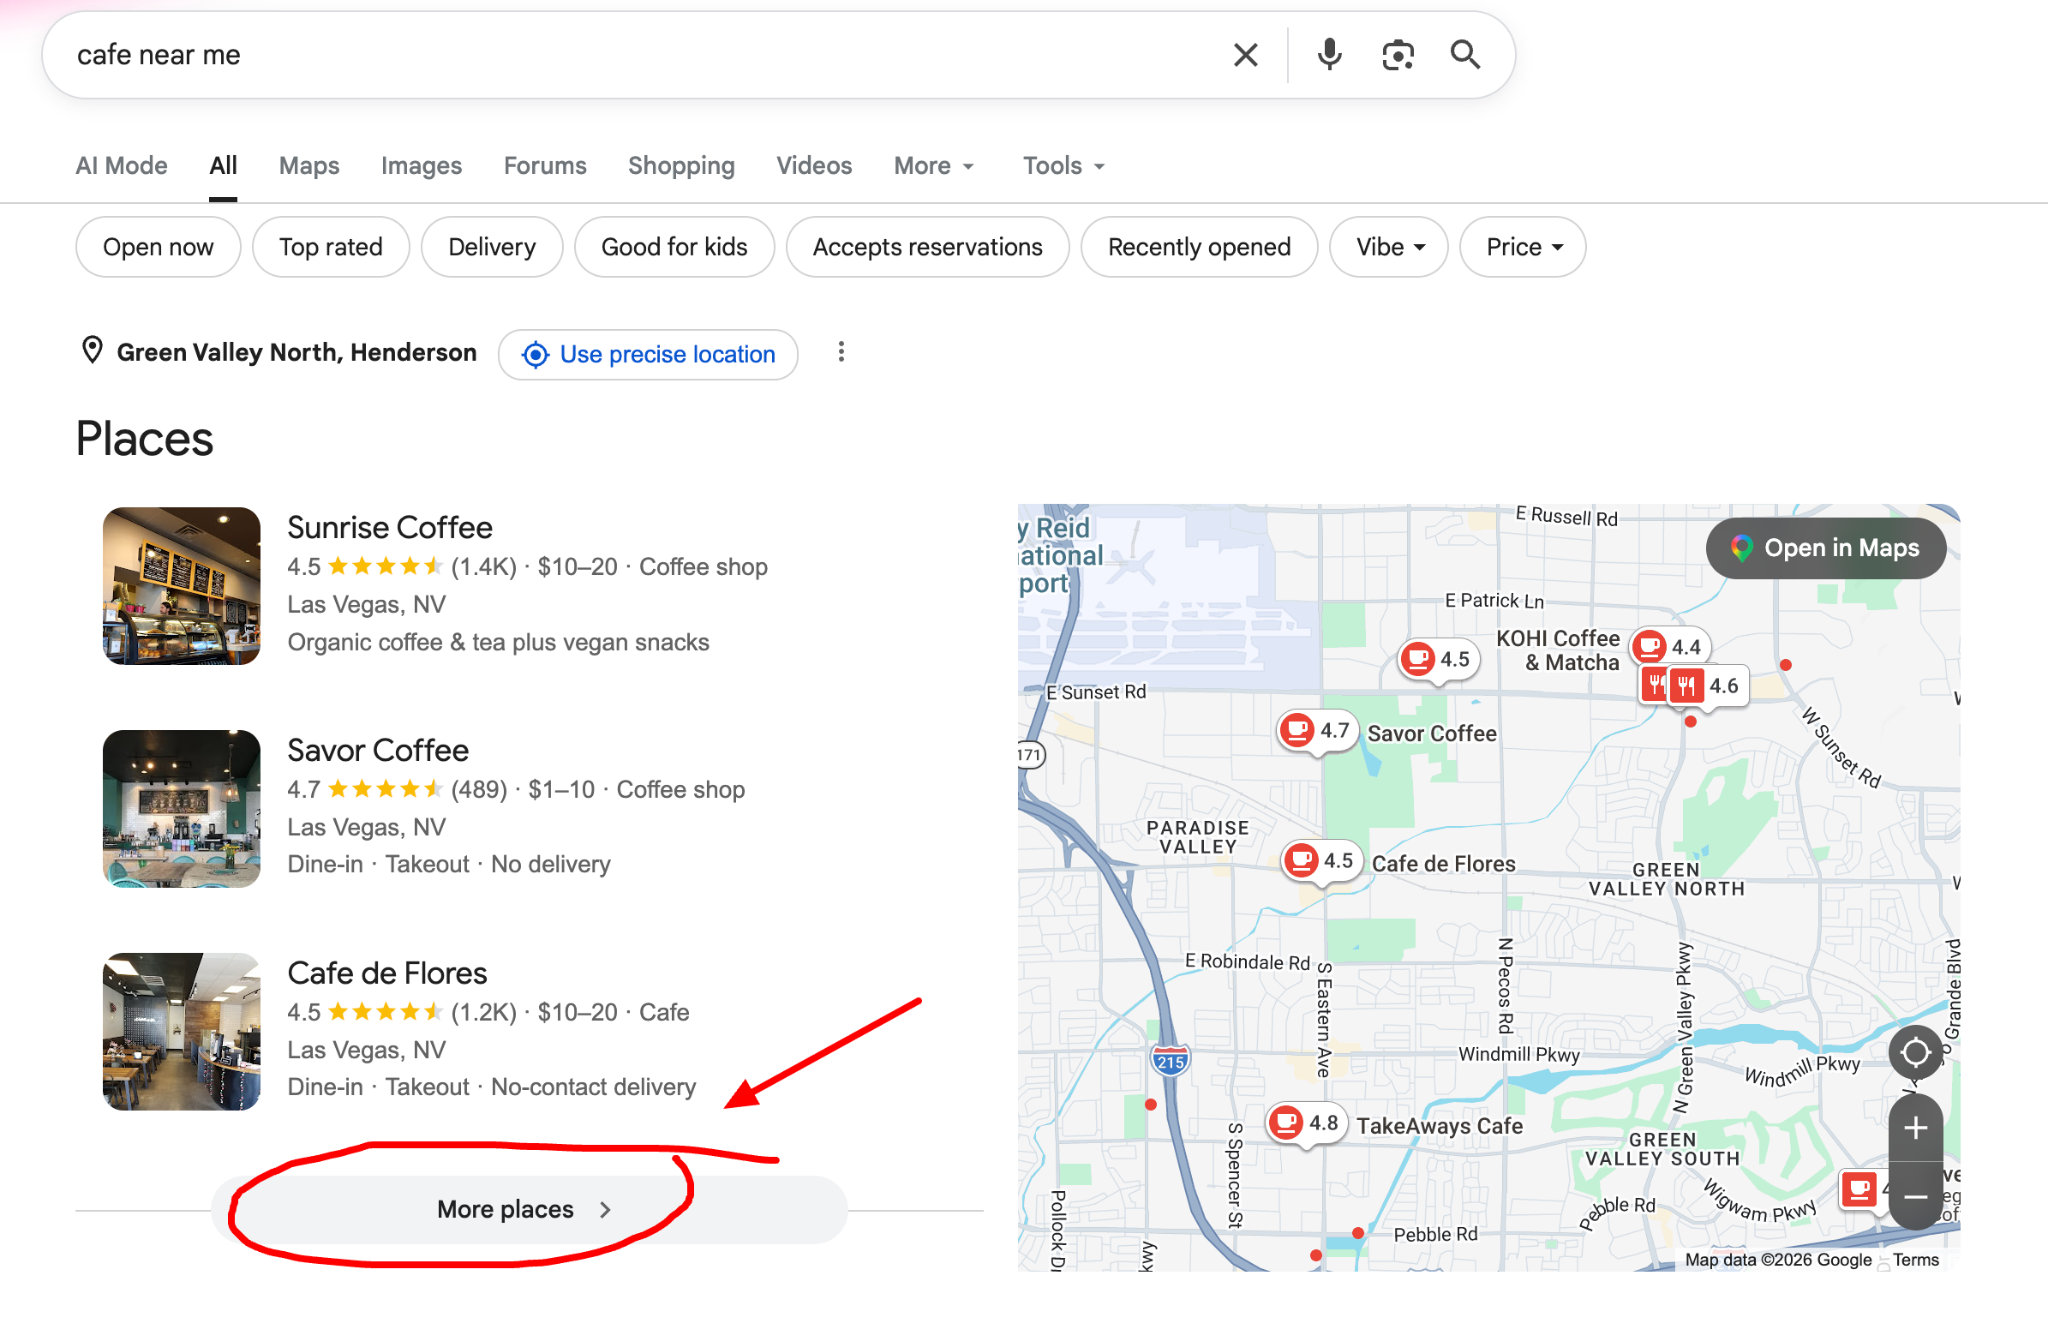Click 'Dine-in · Takeout · No-contact delivery' text
The height and width of the screenshot is (1332, 2048).
tap(491, 1087)
